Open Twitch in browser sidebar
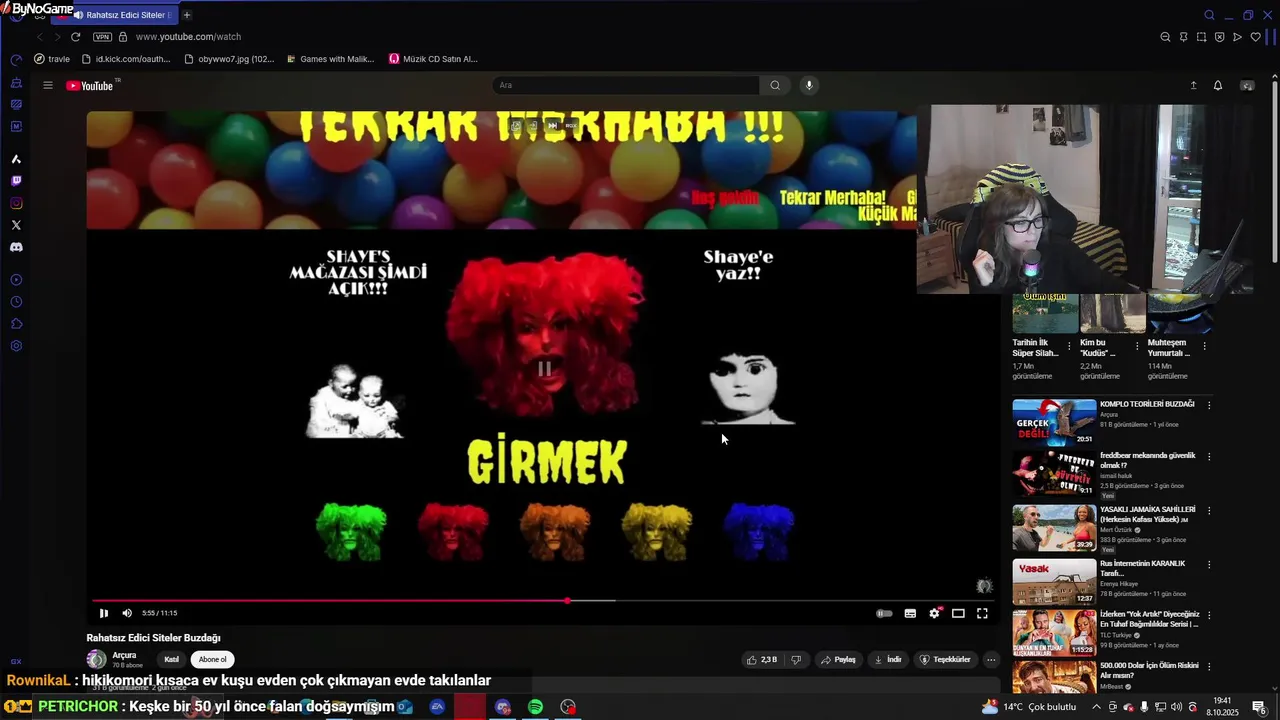 (x=16, y=181)
